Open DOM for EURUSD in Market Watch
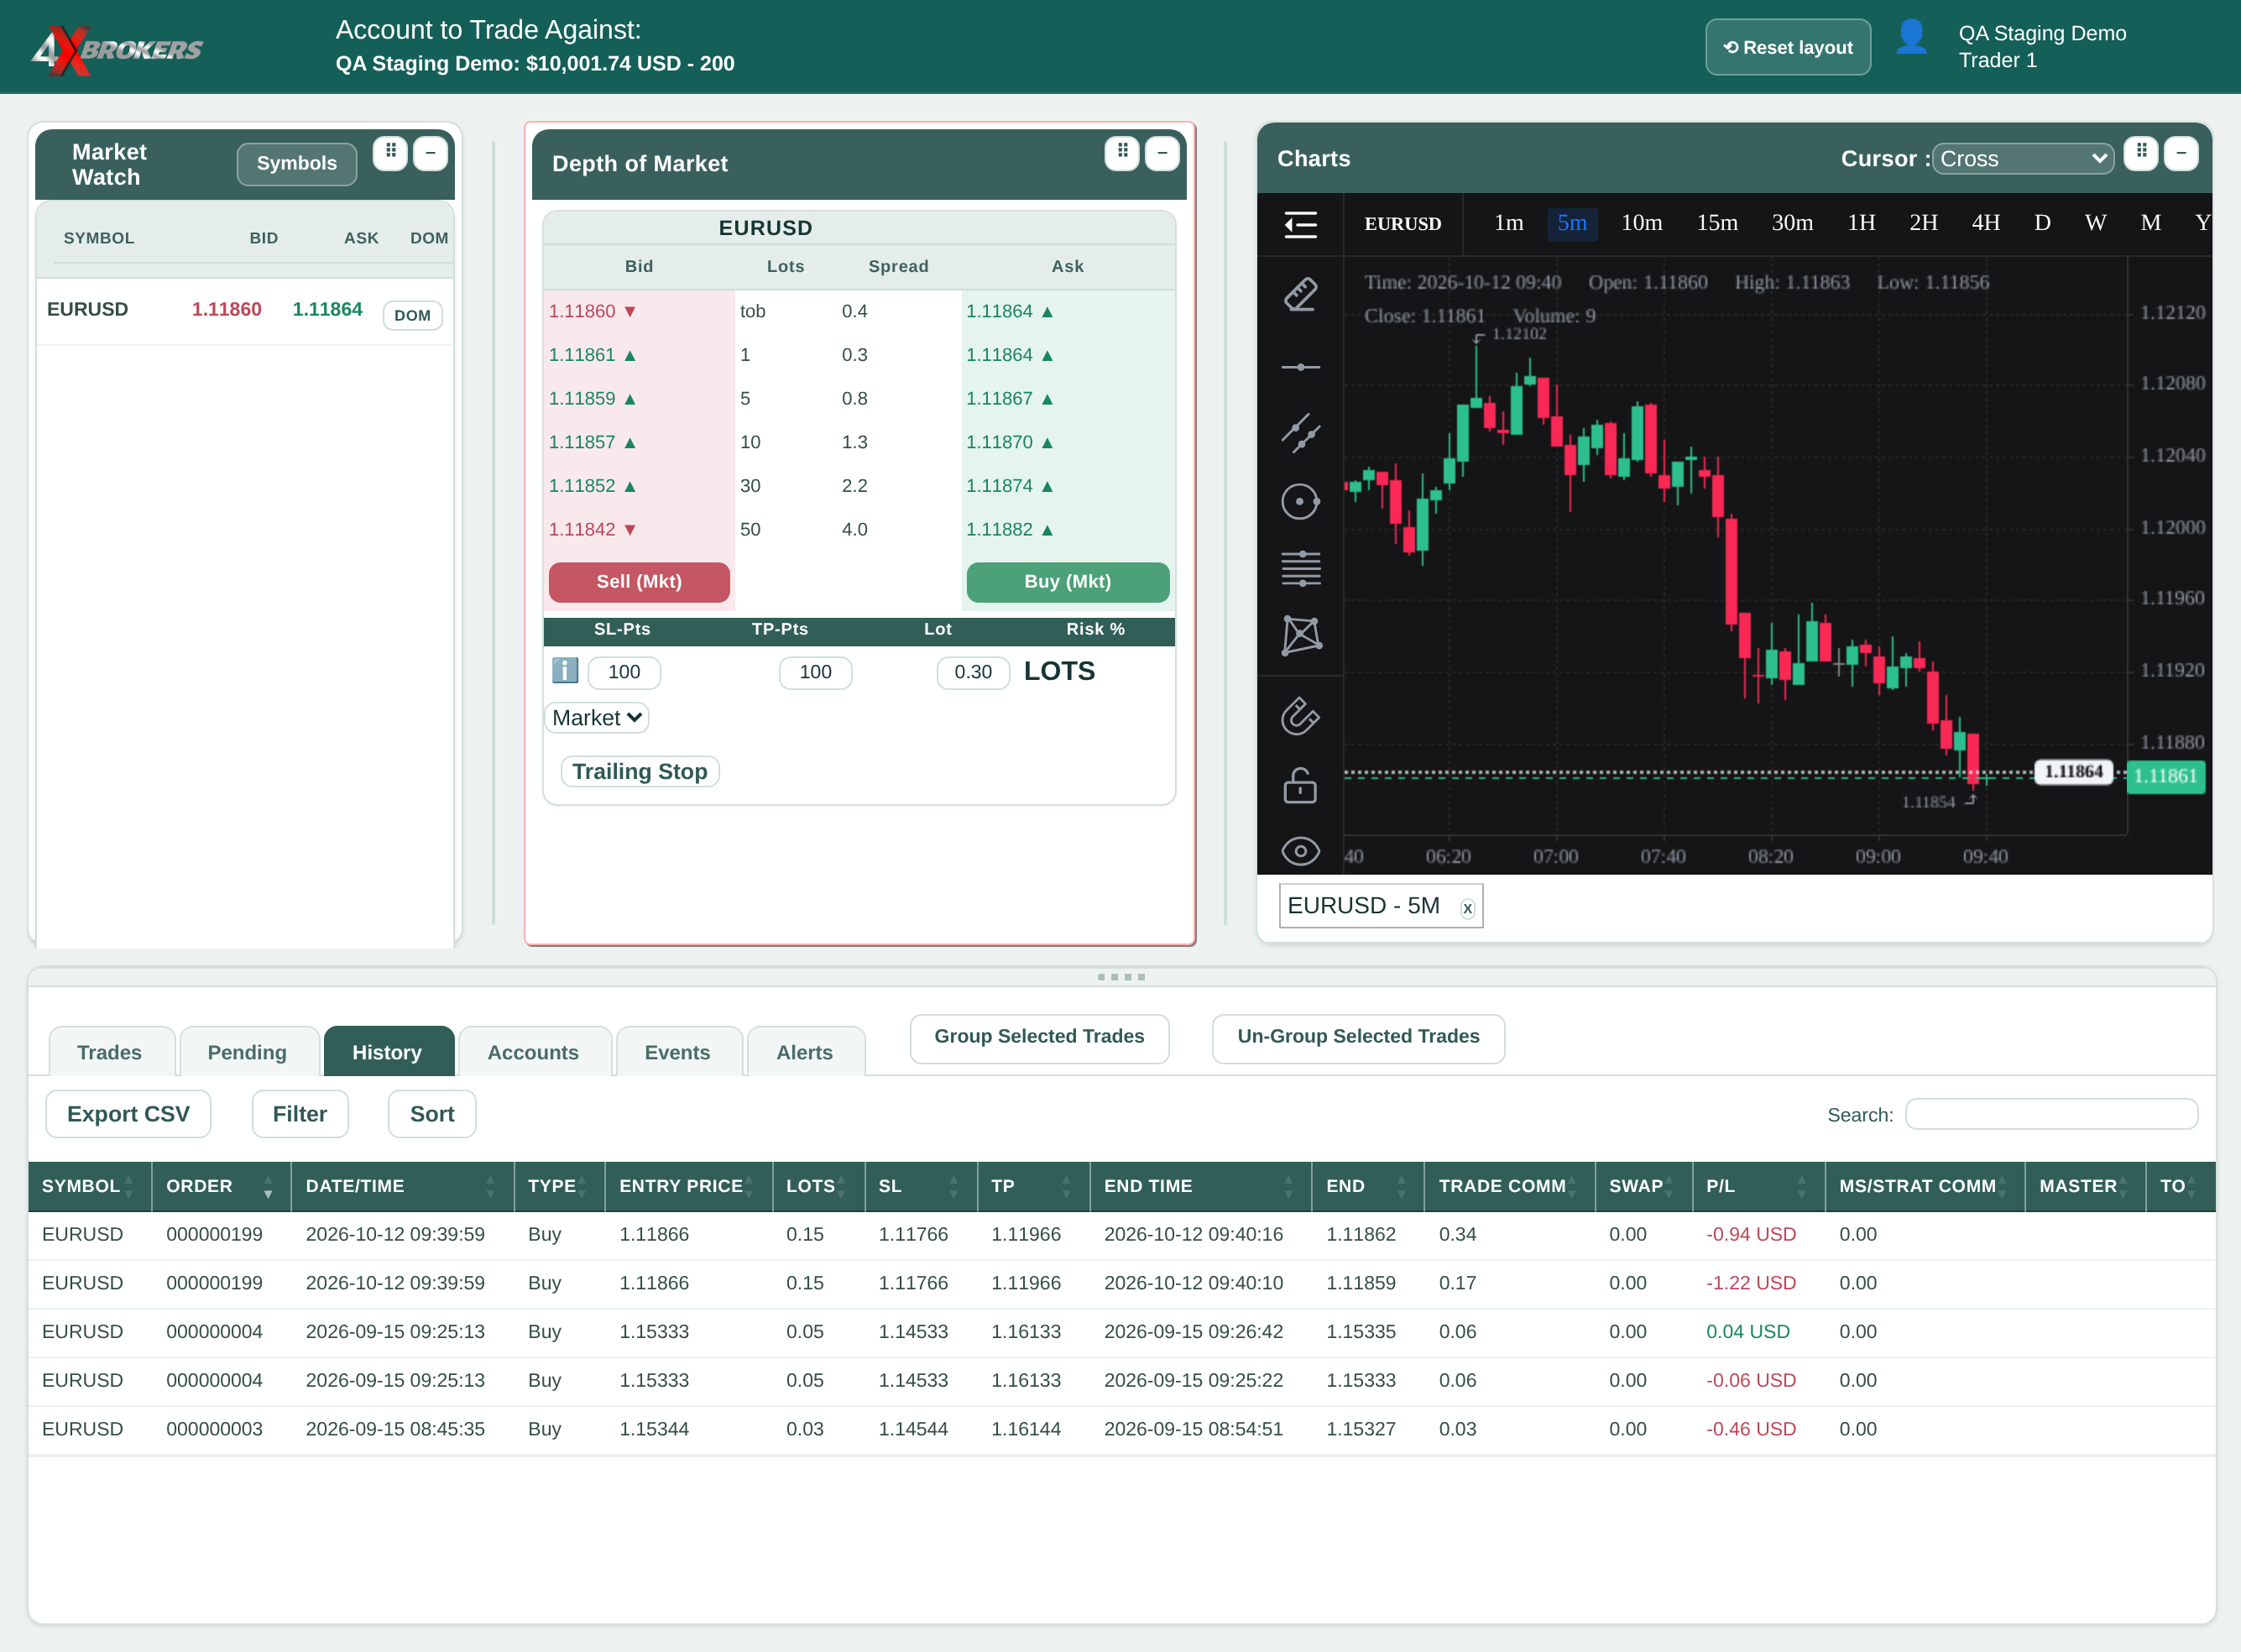The width and height of the screenshot is (2241, 1652). [x=412, y=315]
